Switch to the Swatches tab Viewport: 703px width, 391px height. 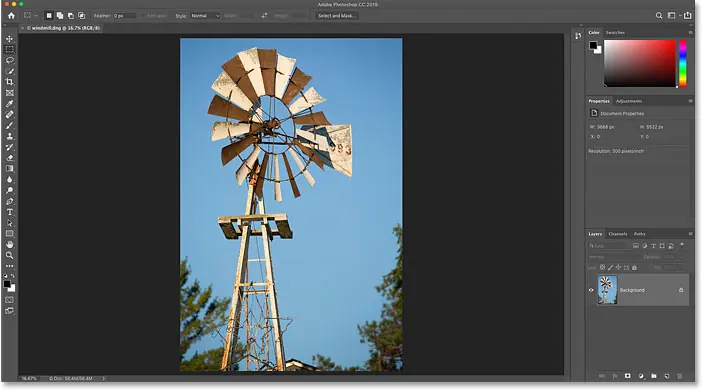pyautogui.click(x=615, y=32)
